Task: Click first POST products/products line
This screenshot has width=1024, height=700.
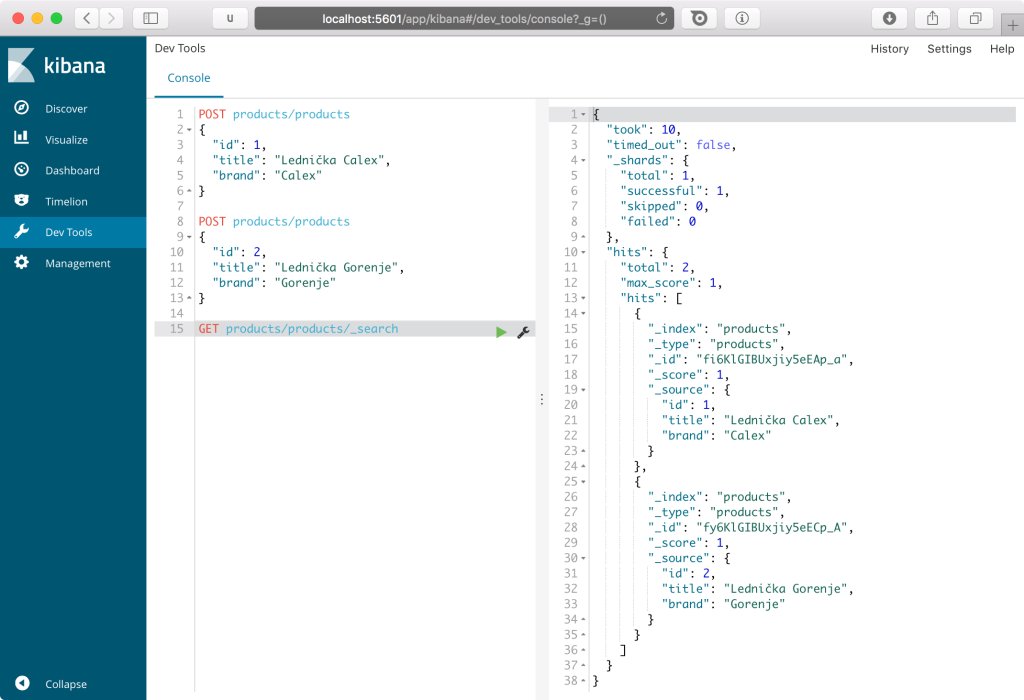Action: (274, 114)
